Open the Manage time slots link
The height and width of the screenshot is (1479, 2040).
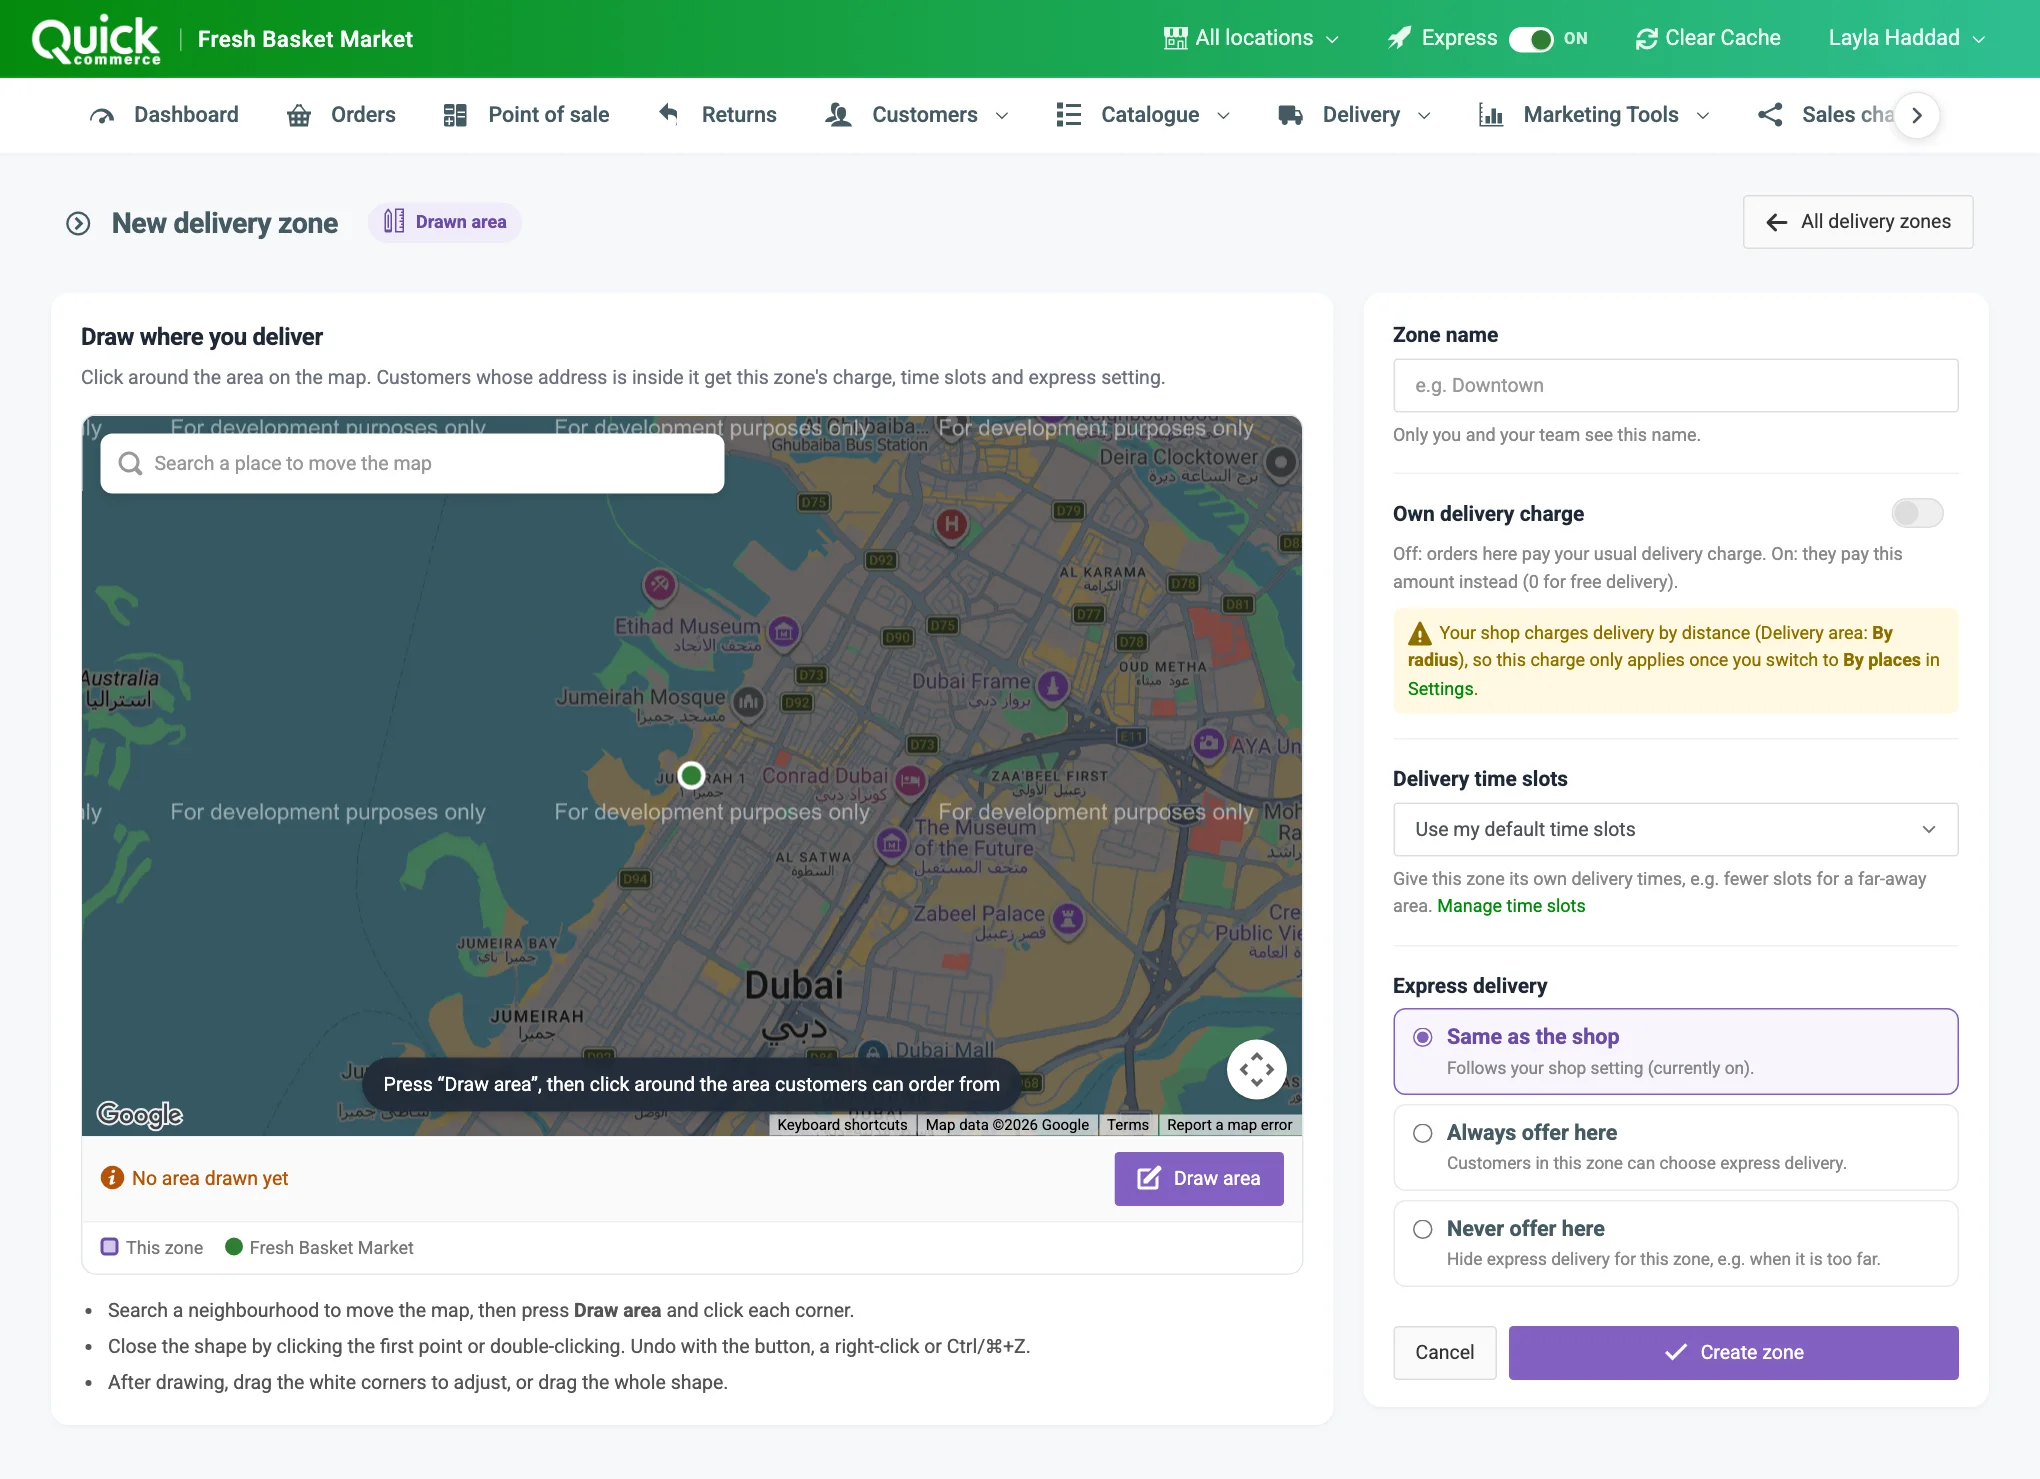[x=1510, y=906]
